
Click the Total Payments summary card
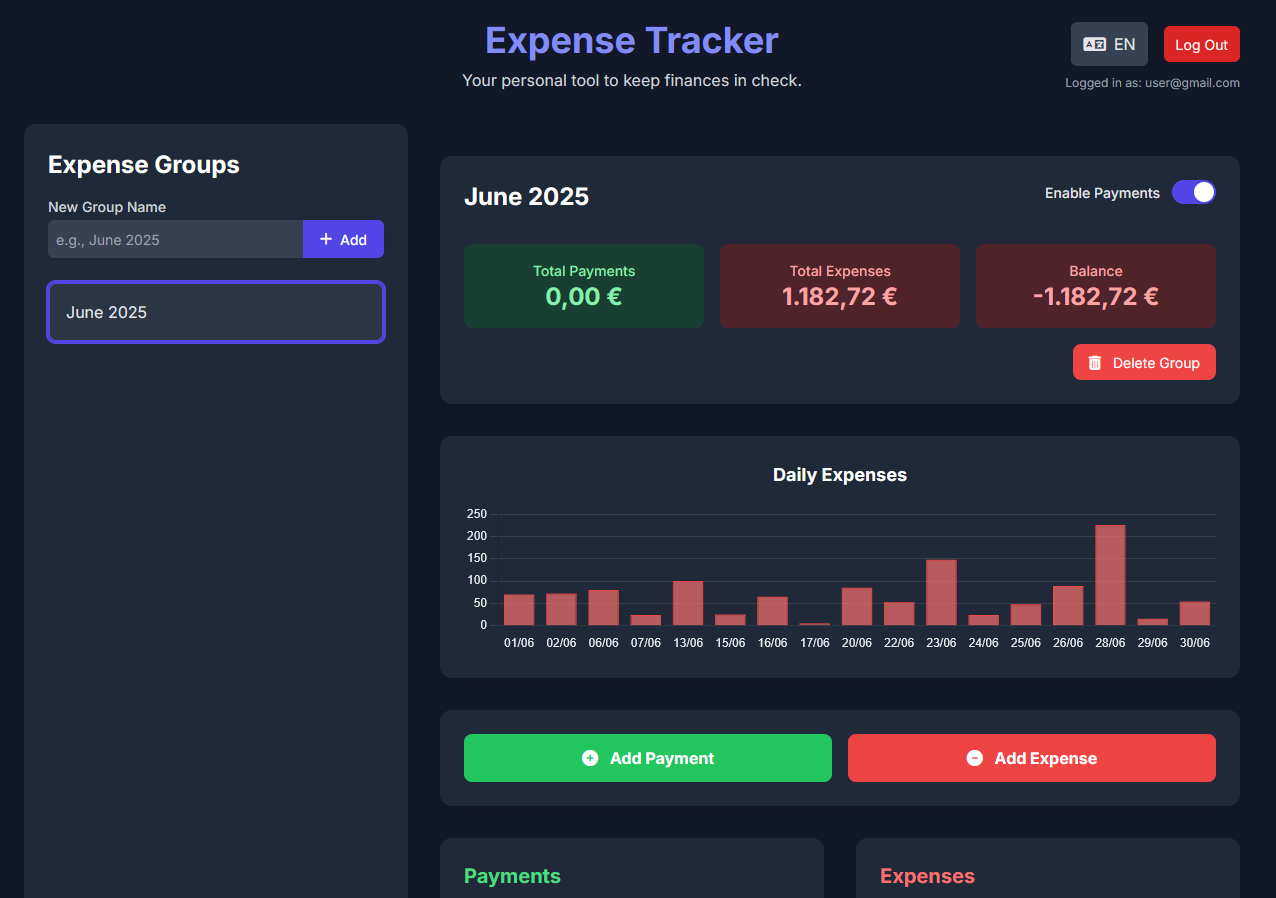(584, 286)
